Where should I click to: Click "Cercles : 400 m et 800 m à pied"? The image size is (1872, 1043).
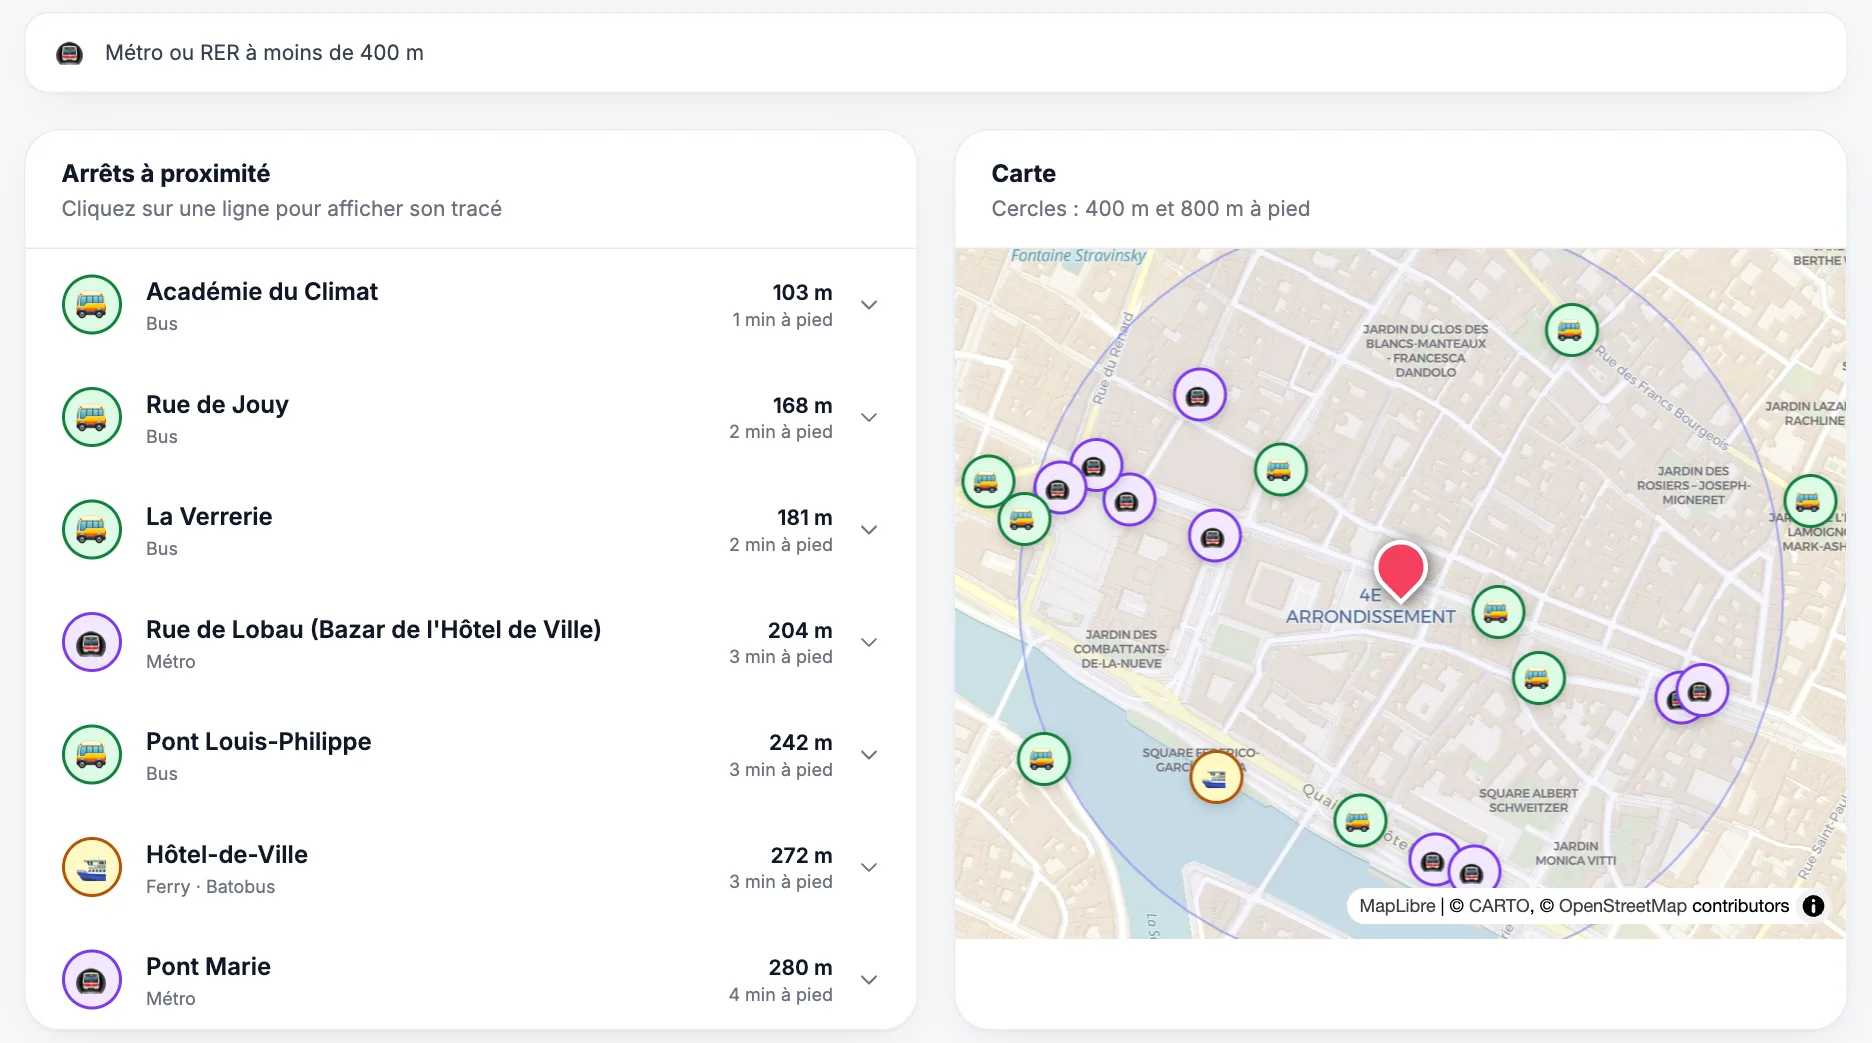(1150, 208)
